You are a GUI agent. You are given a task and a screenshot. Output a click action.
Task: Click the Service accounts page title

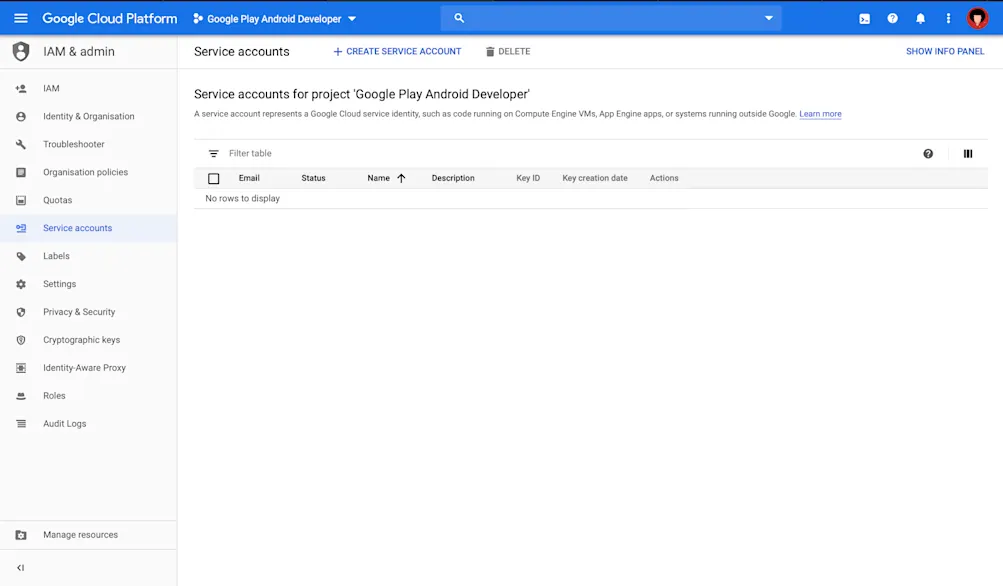click(x=242, y=51)
